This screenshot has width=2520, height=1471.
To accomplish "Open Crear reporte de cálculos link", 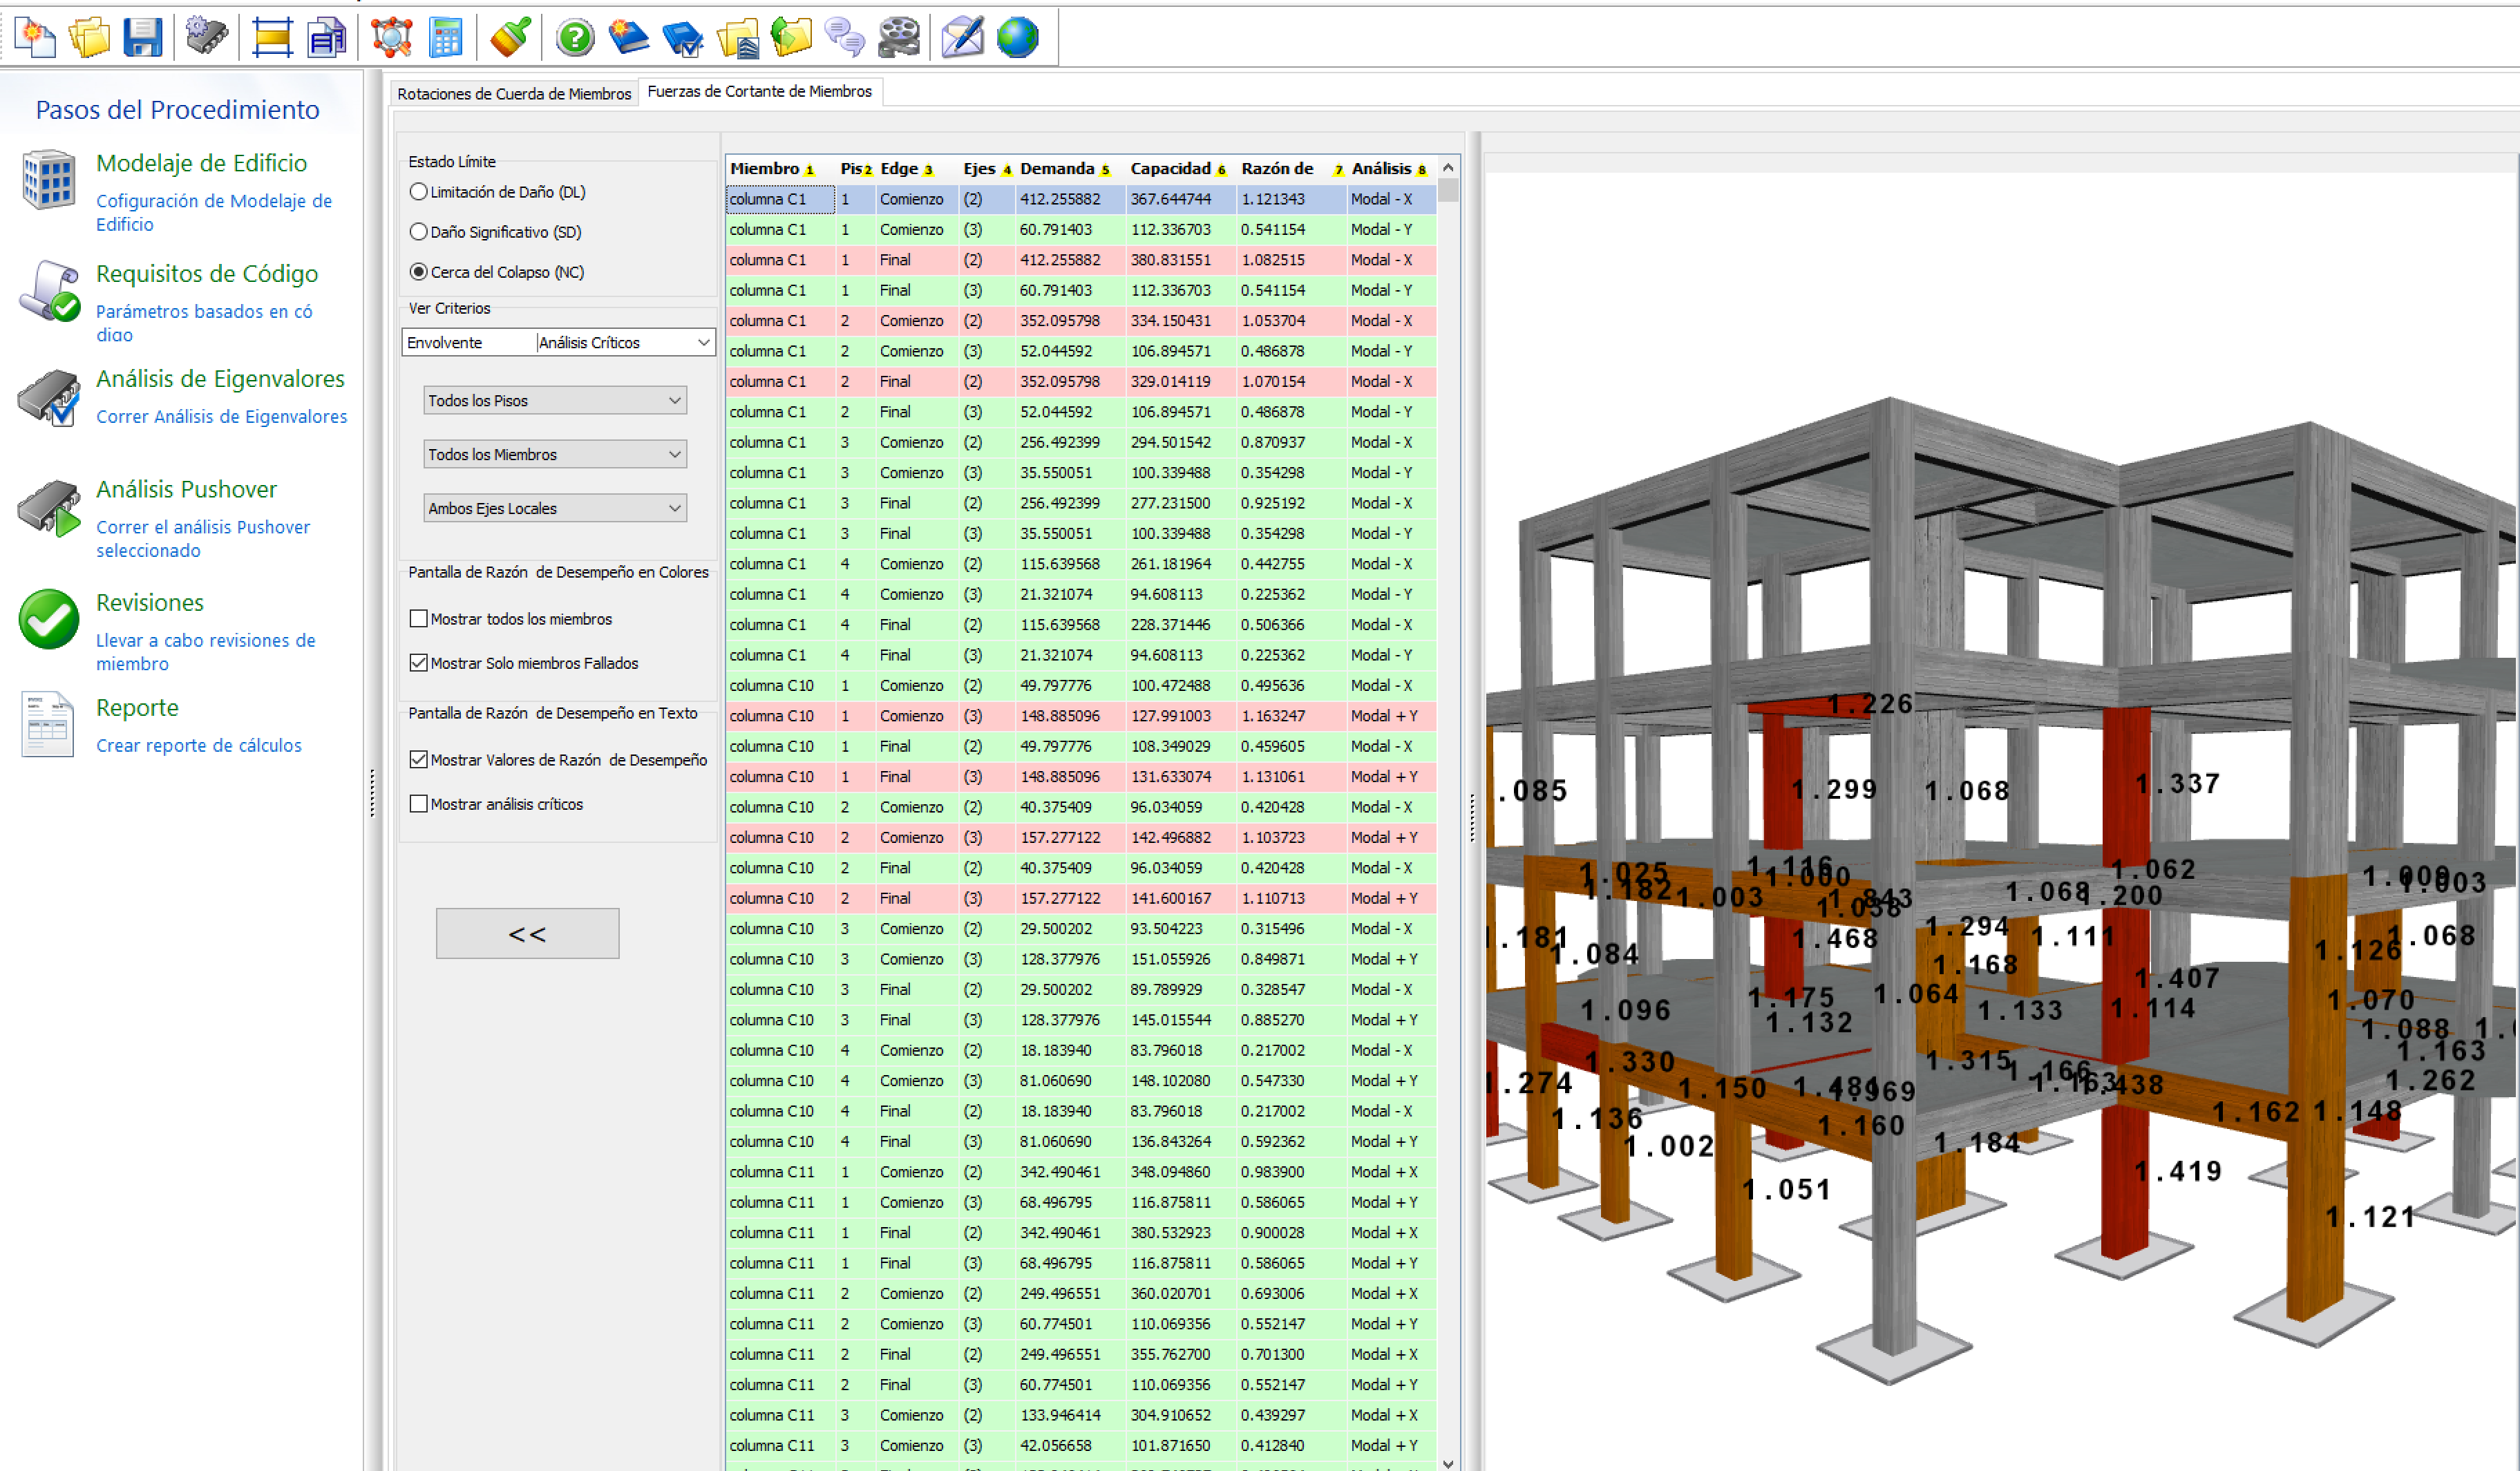I will pos(198,744).
